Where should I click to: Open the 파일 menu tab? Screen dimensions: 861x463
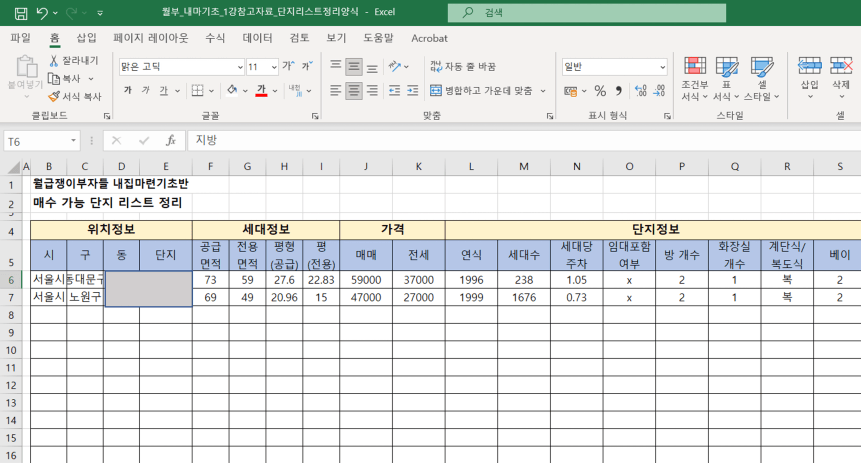tap(20, 38)
